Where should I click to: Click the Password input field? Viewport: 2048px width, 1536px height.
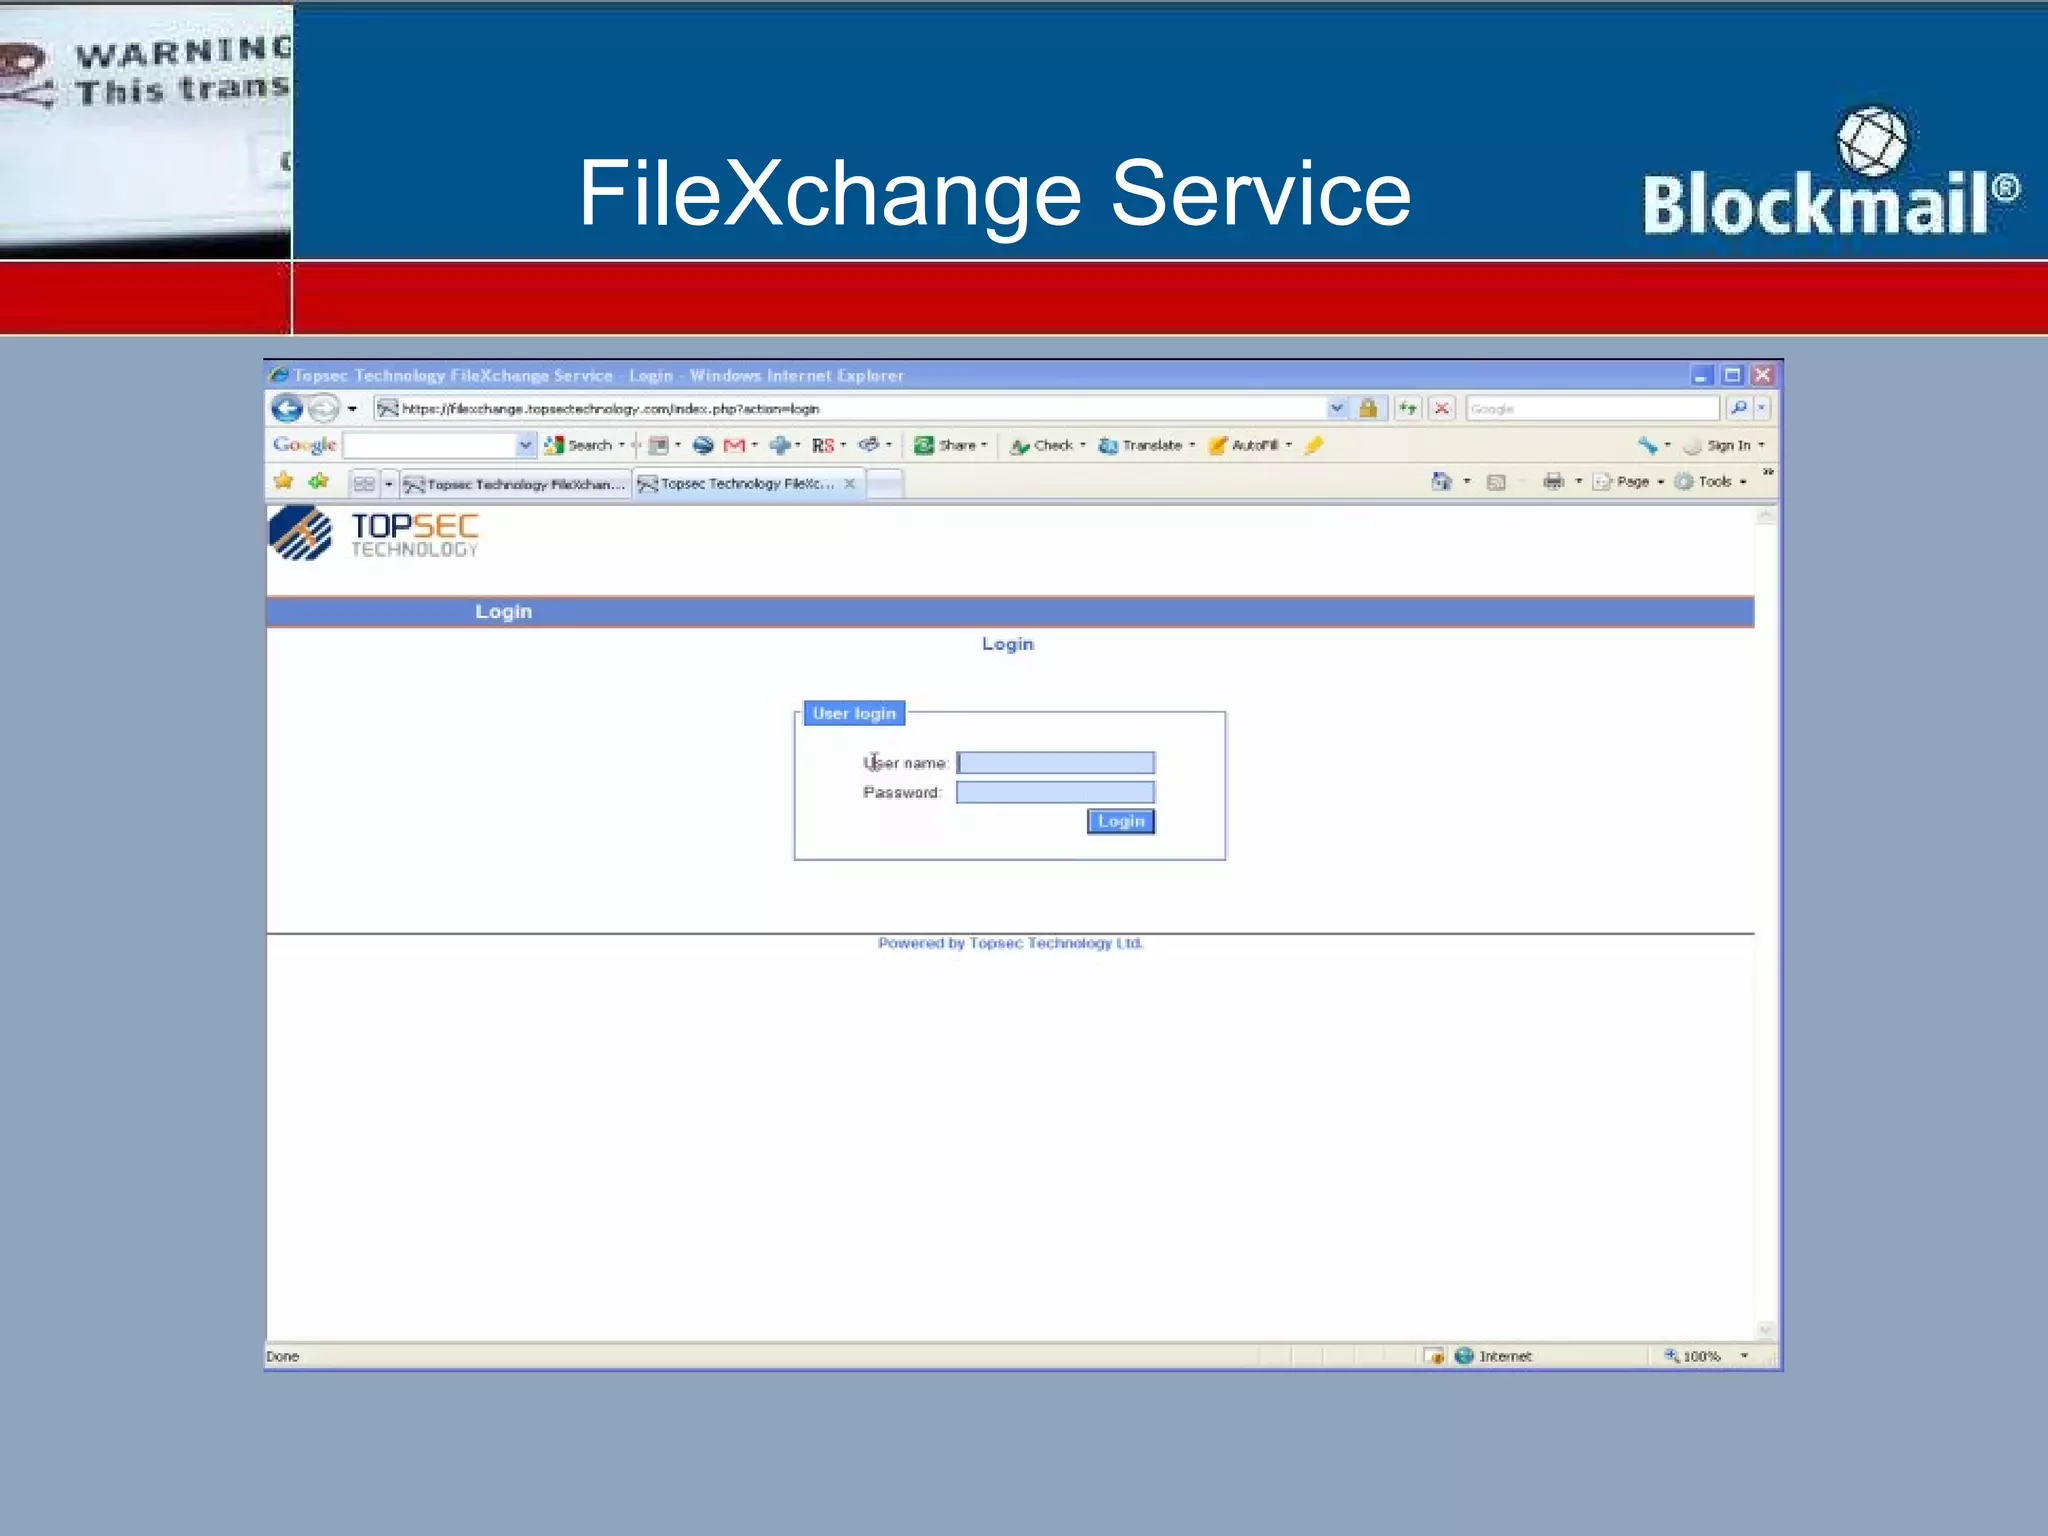(x=1055, y=792)
